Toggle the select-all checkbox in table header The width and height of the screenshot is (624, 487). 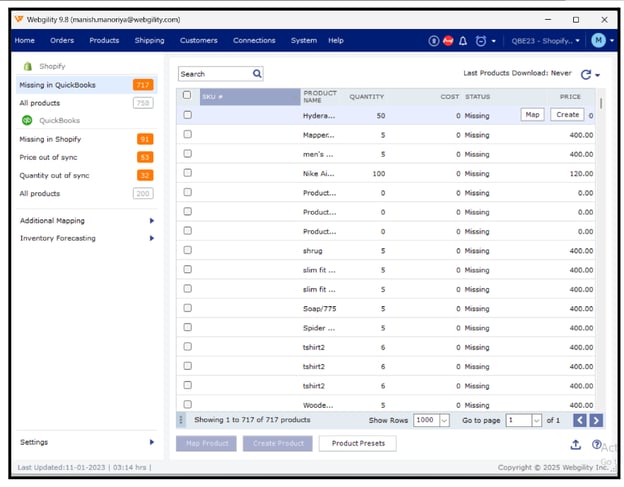pyautogui.click(x=187, y=96)
